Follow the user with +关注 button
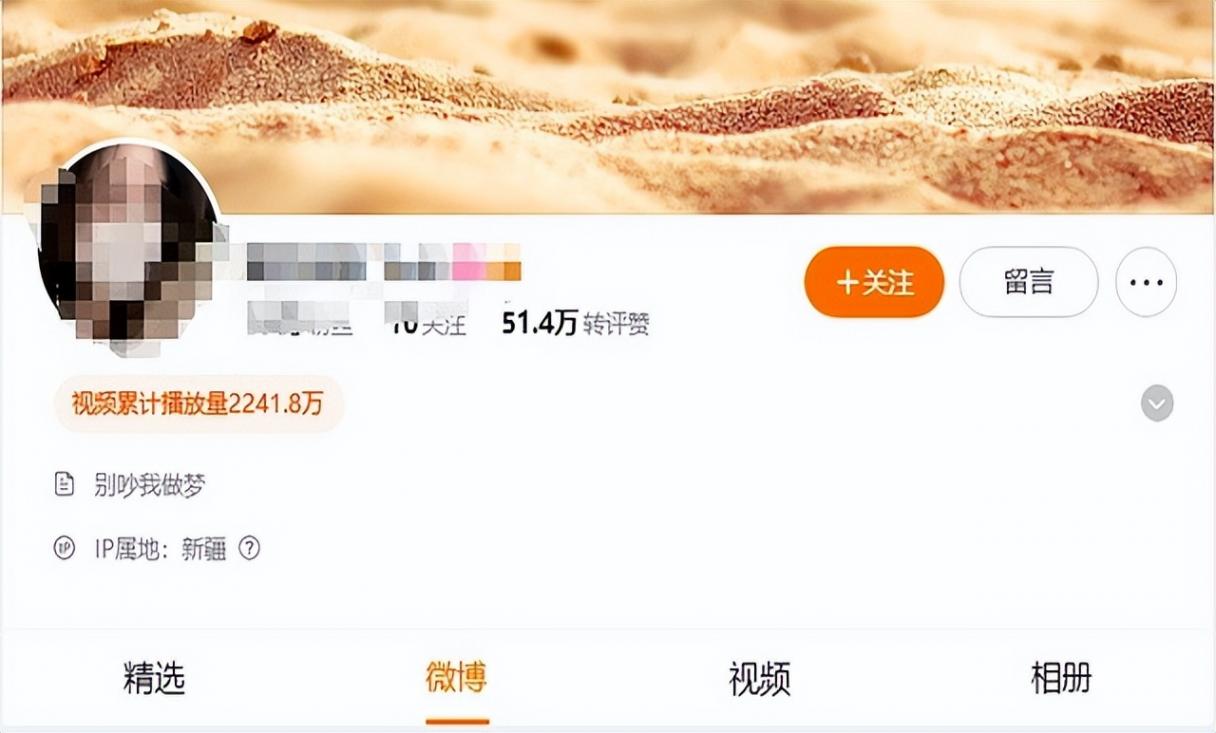Screen dimensions: 1216x733 [874, 283]
